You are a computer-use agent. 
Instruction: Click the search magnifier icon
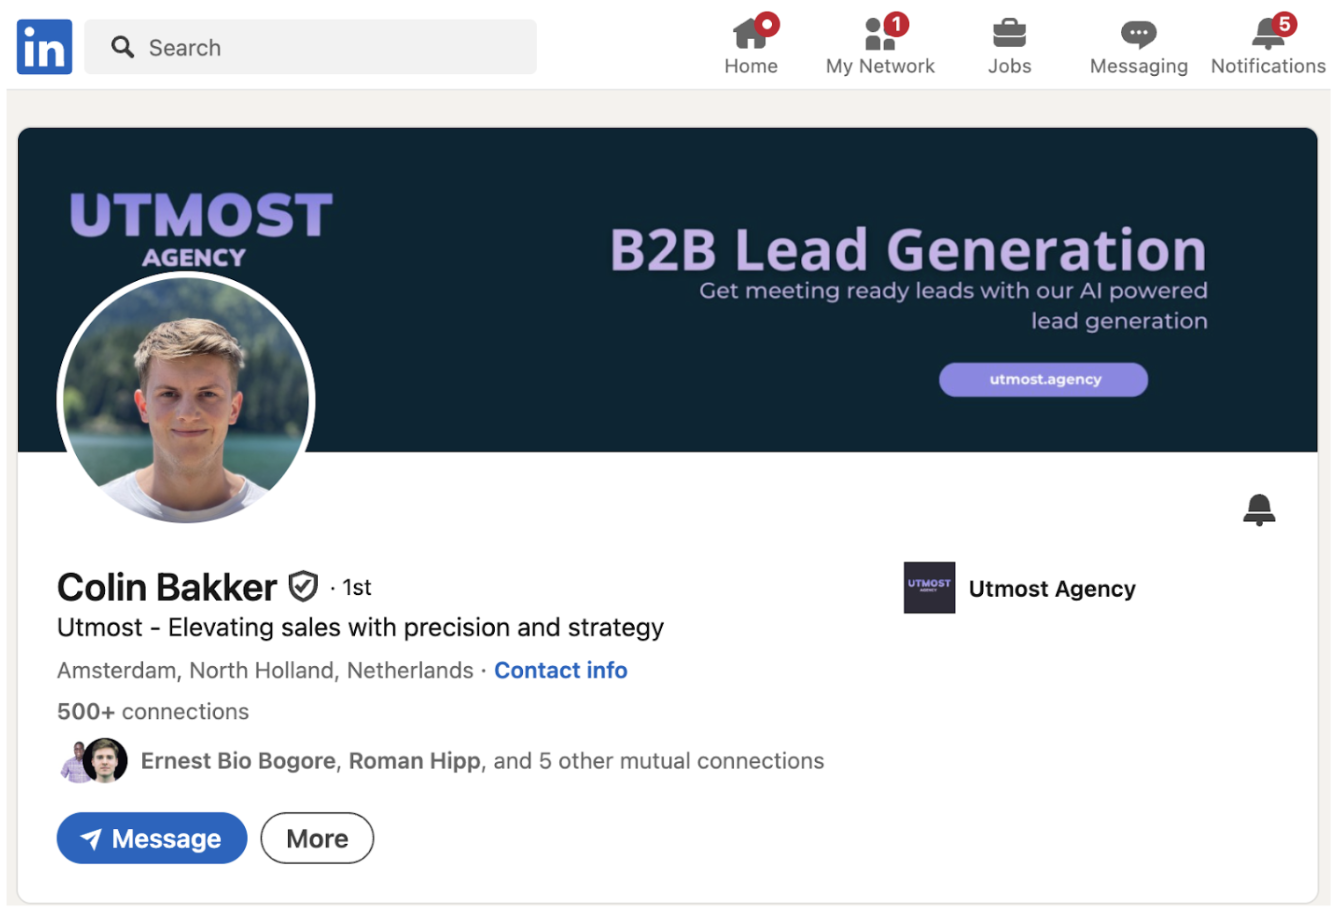(122, 47)
